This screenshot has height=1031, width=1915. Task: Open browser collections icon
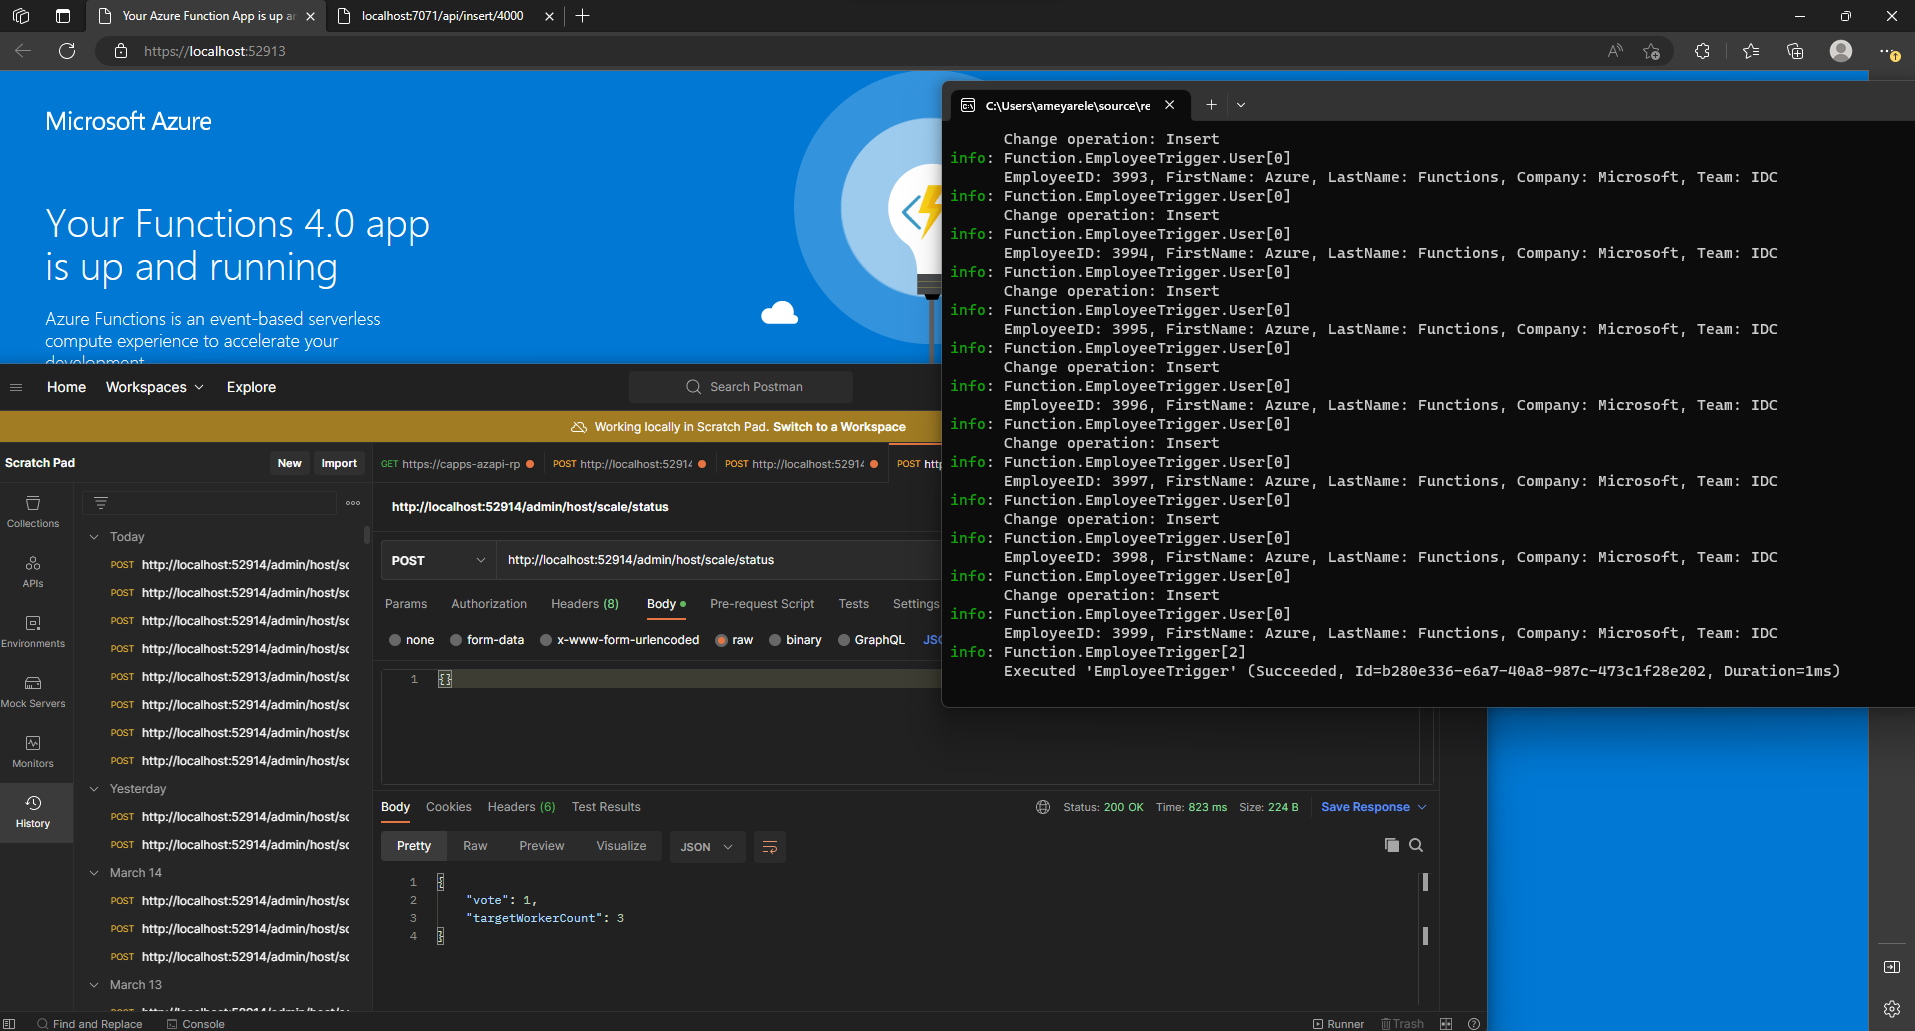[1795, 51]
